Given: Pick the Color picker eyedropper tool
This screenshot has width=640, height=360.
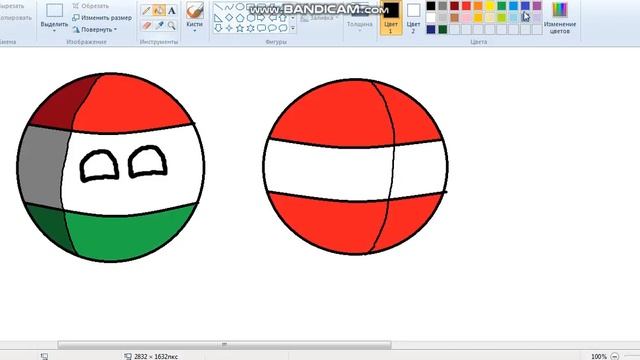Looking at the screenshot, I should (x=159, y=26).
